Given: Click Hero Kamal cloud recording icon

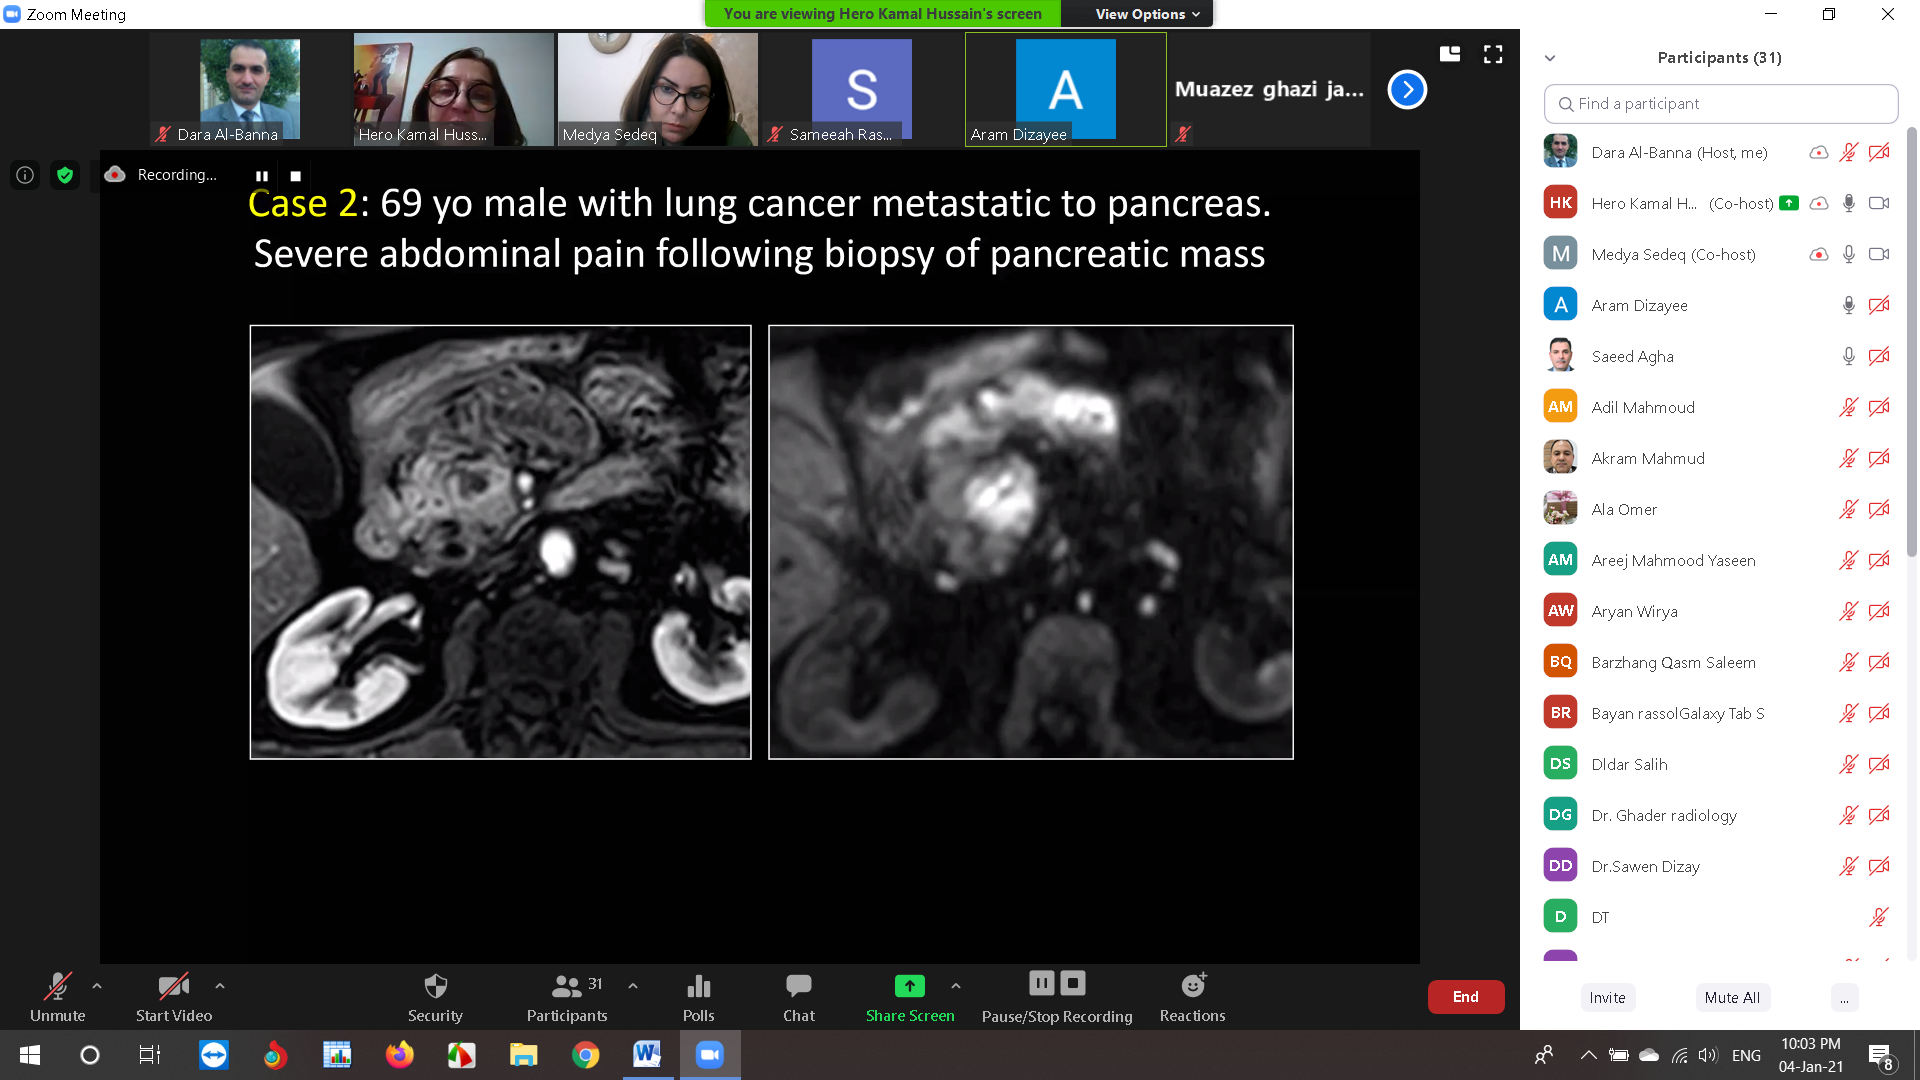Looking at the screenshot, I should (1819, 203).
